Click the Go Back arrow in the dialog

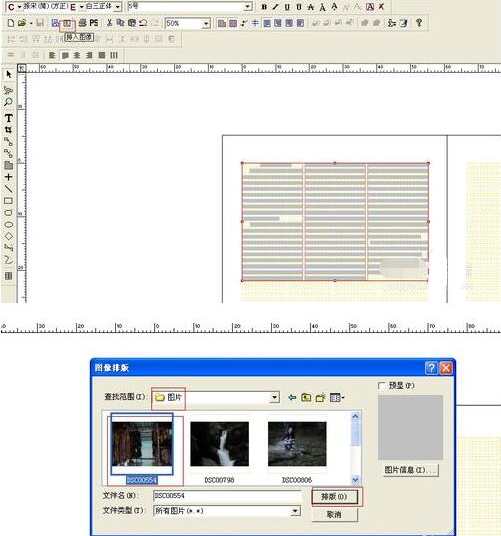tap(292, 398)
